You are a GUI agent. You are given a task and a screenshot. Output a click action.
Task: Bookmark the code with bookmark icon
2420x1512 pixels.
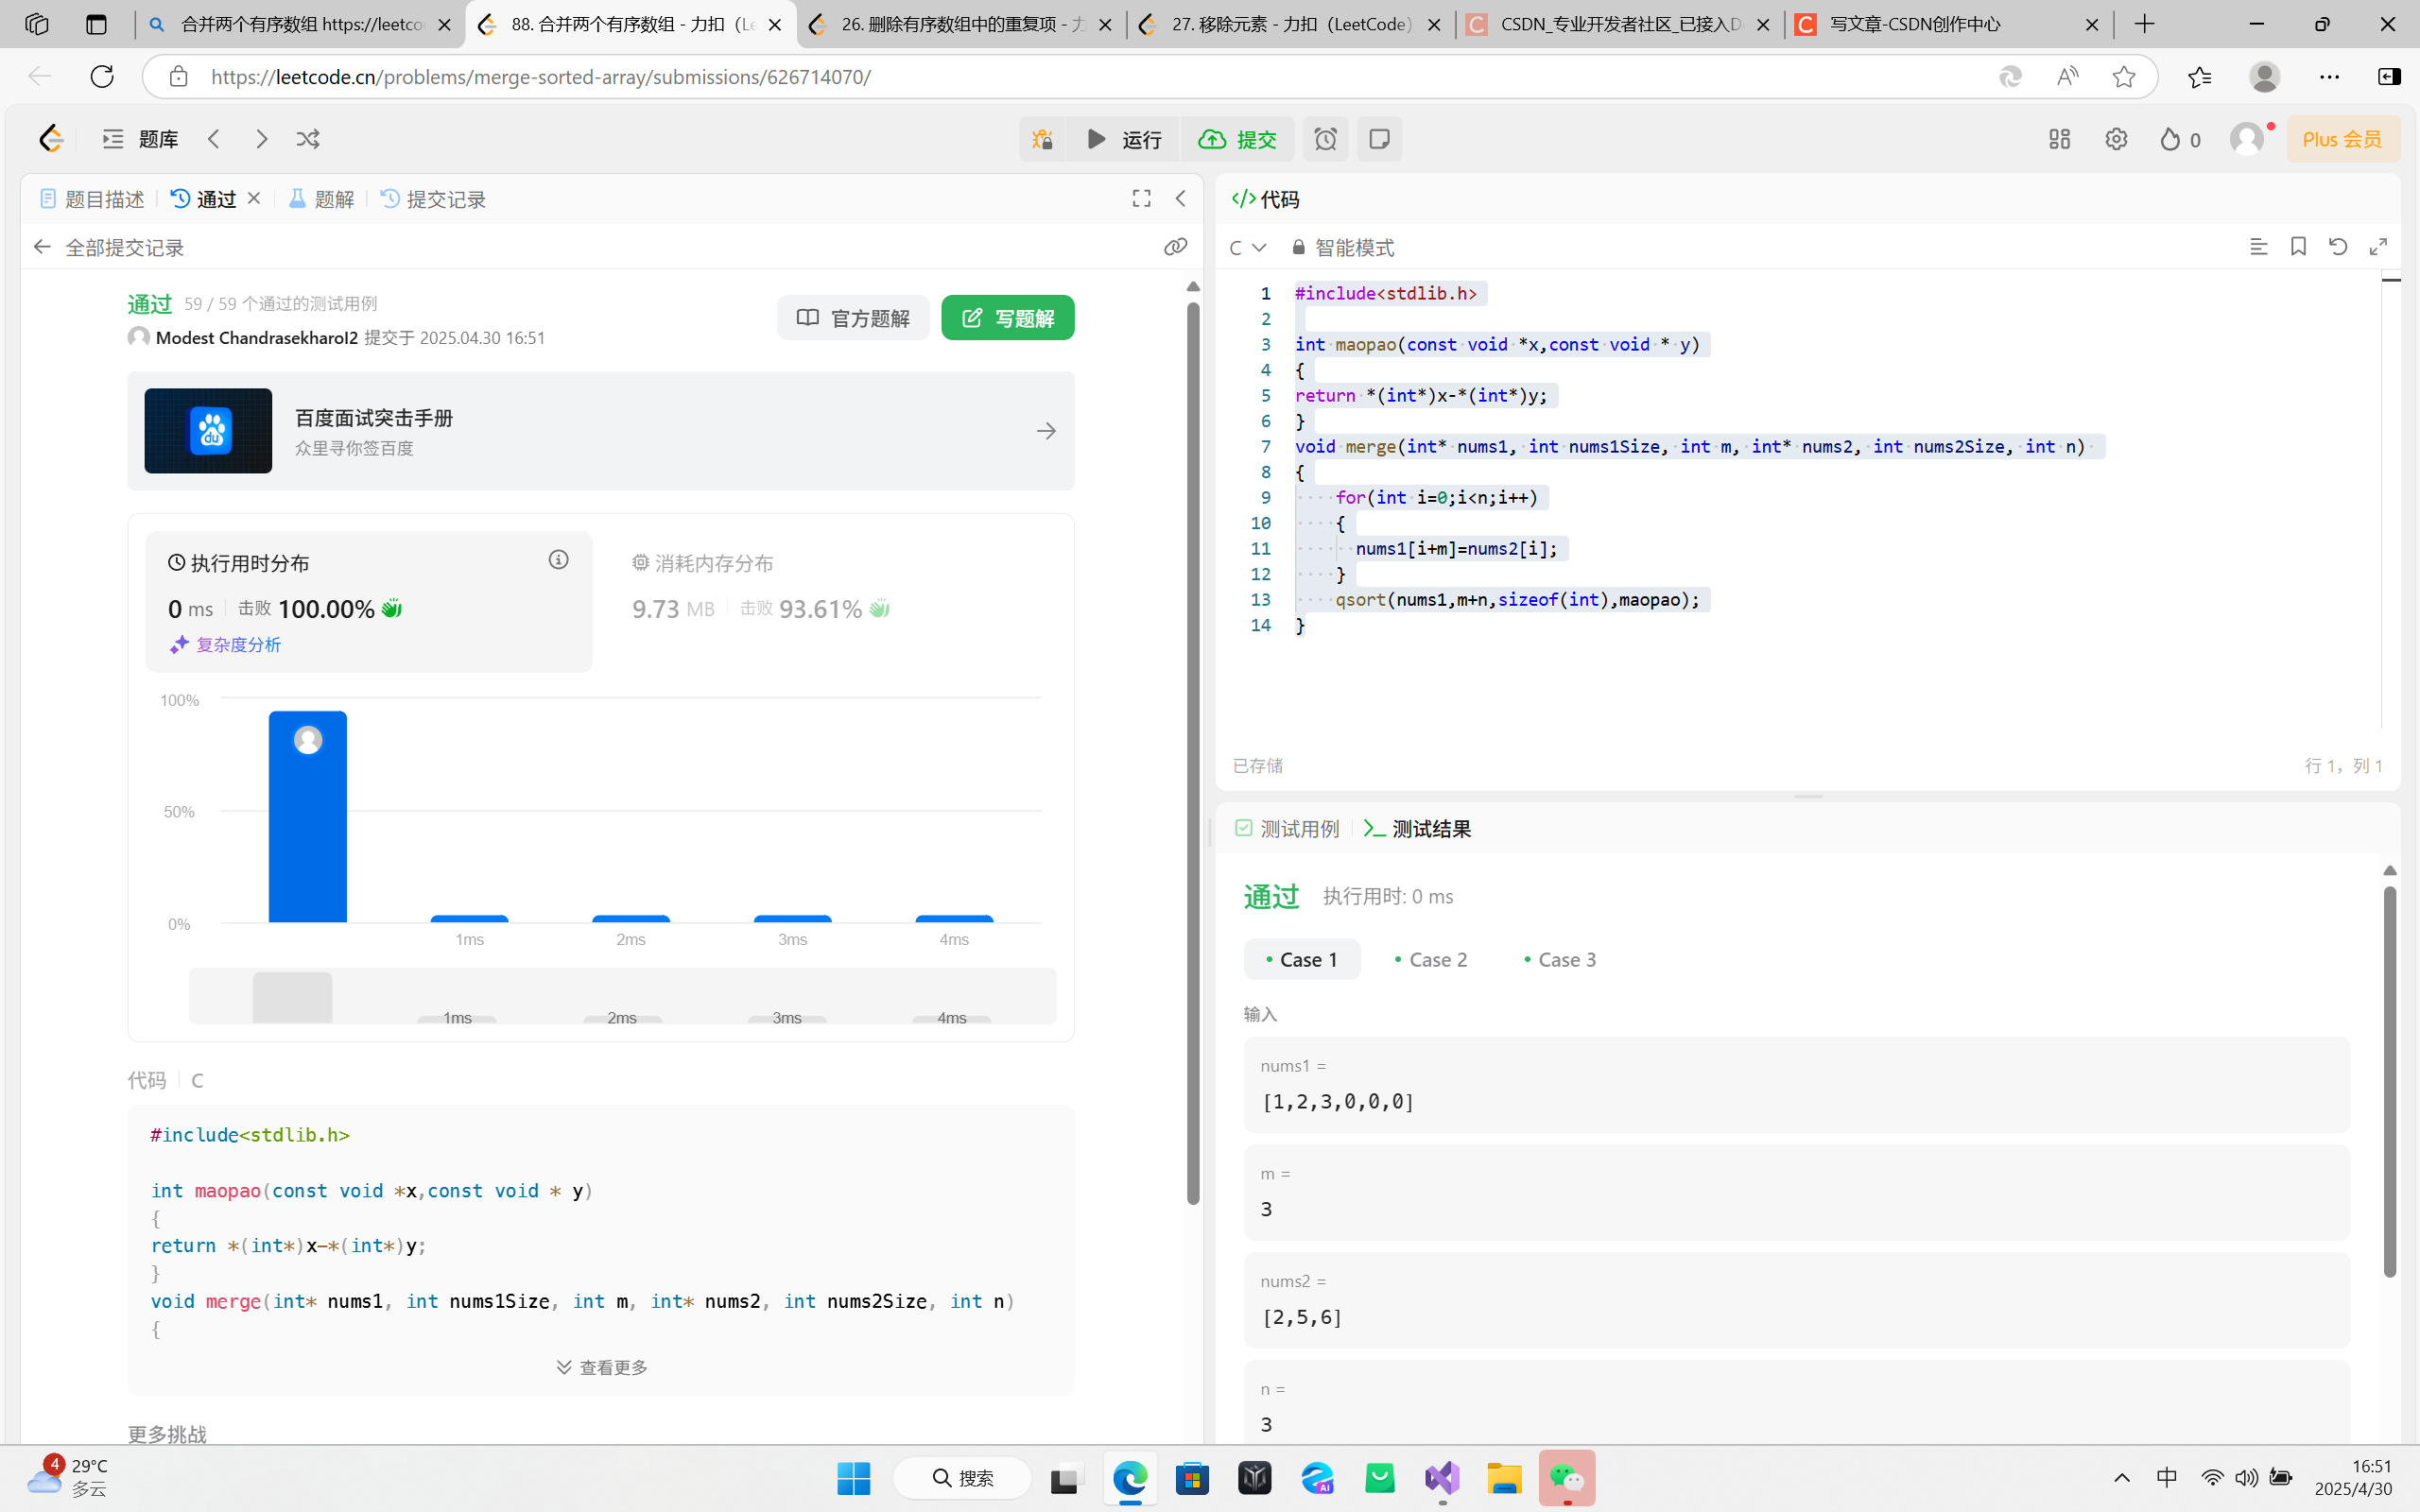click(2298, 247)
